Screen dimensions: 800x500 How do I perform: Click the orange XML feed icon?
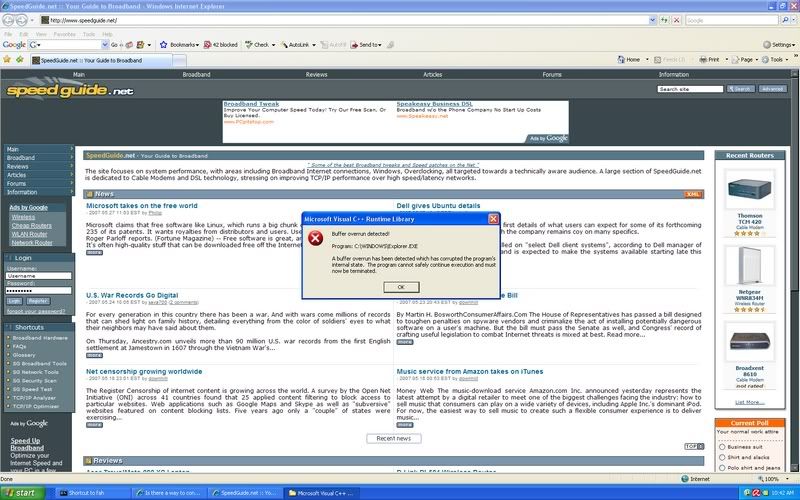point(693,194)
